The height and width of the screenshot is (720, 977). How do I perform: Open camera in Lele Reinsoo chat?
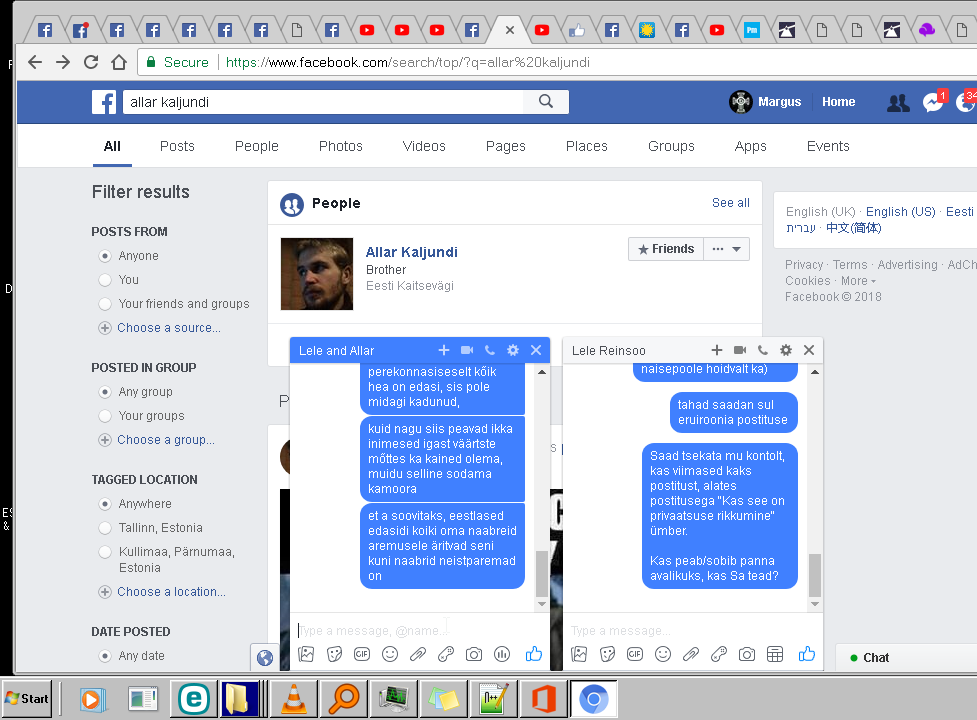click(746, 655)
